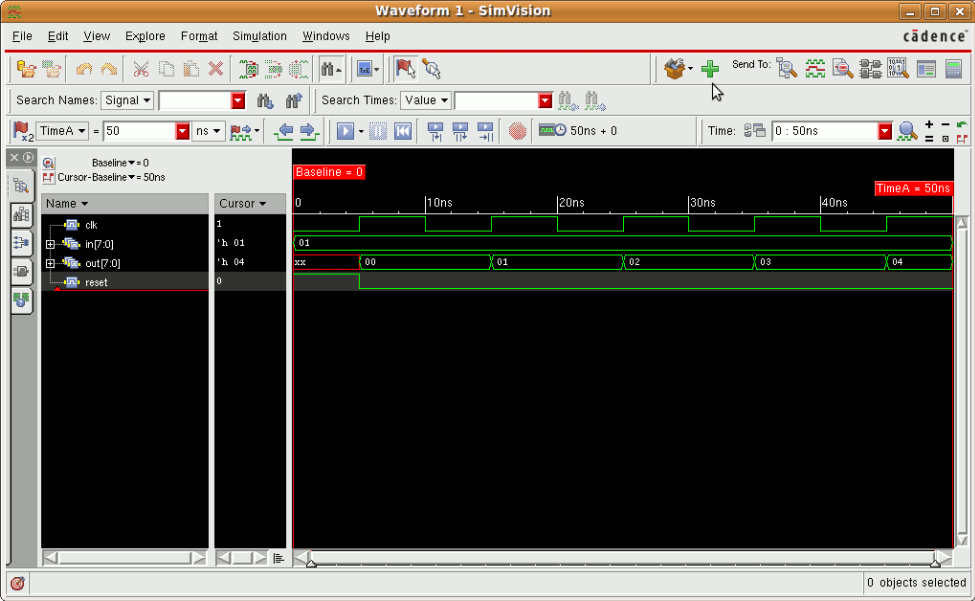
Task: Toggle the red flag cursor mode
Action: (x=405, y=68)
